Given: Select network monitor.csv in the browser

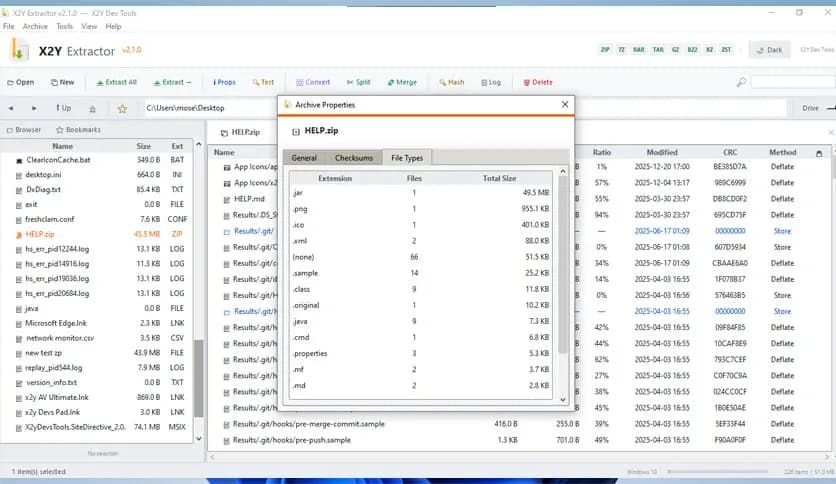Looking at the screenshot, I should pyautogui.click(x=99, y=338).
